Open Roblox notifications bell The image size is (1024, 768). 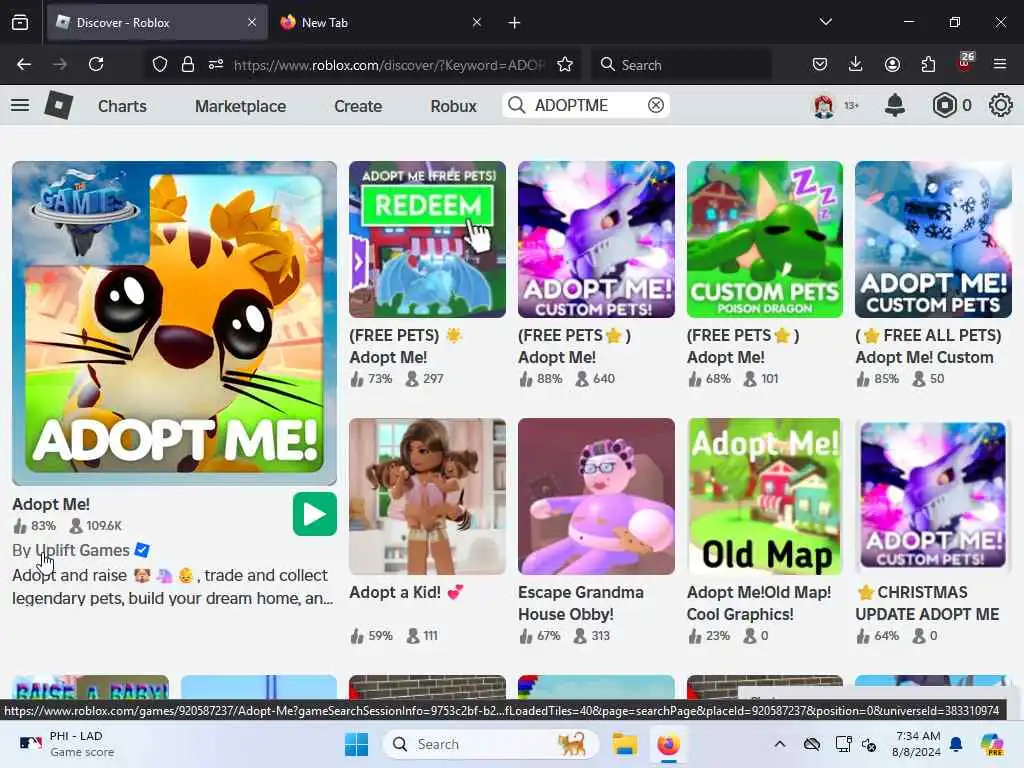tap(895, 105)
